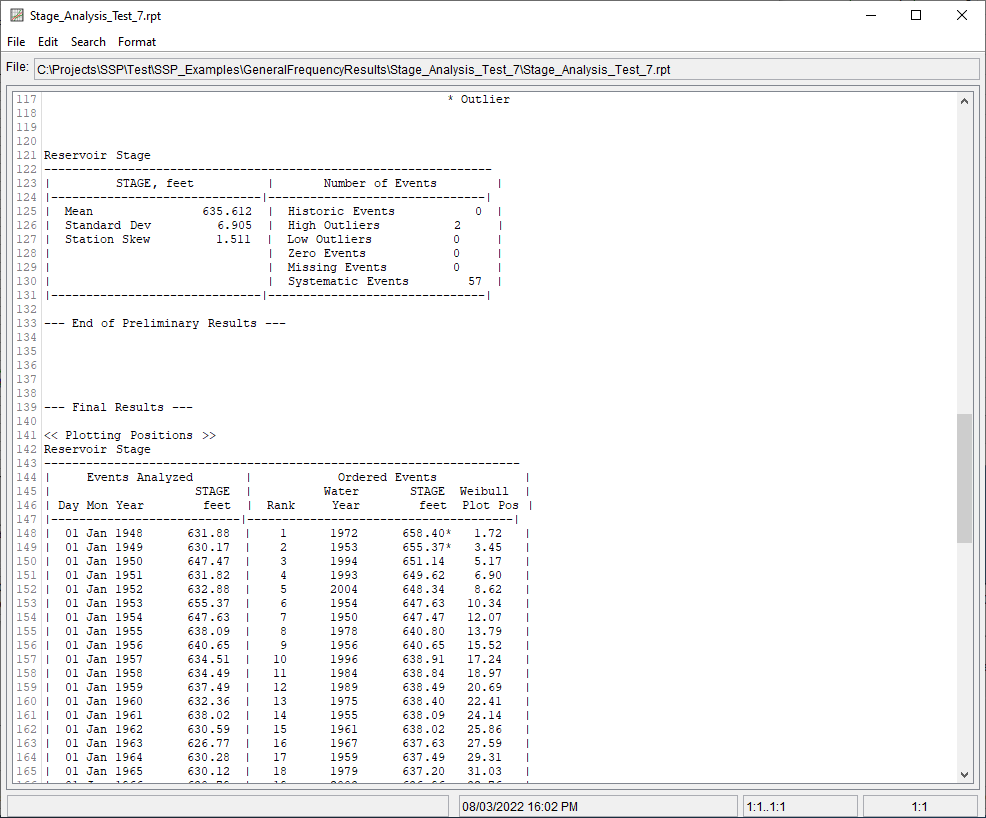The height and width of the screenshot is (818, 986).
Task: Close the Stage_Analysis_Test_7.rpt window
Action: [961, 15]
